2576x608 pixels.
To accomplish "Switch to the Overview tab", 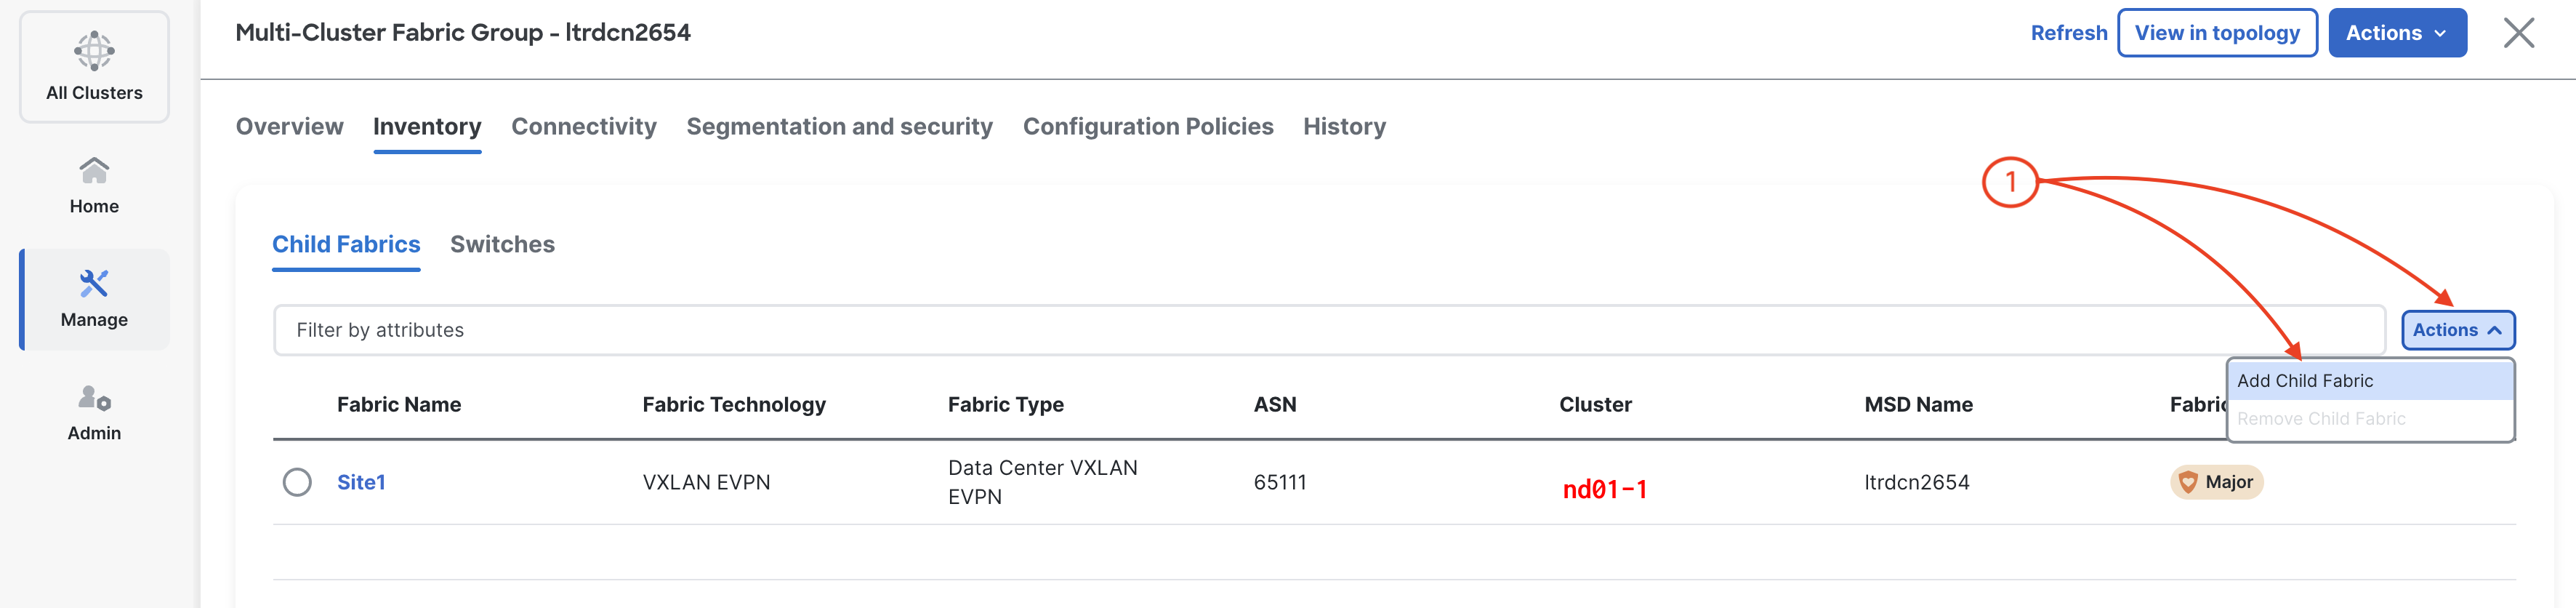I will click(289, 127).
